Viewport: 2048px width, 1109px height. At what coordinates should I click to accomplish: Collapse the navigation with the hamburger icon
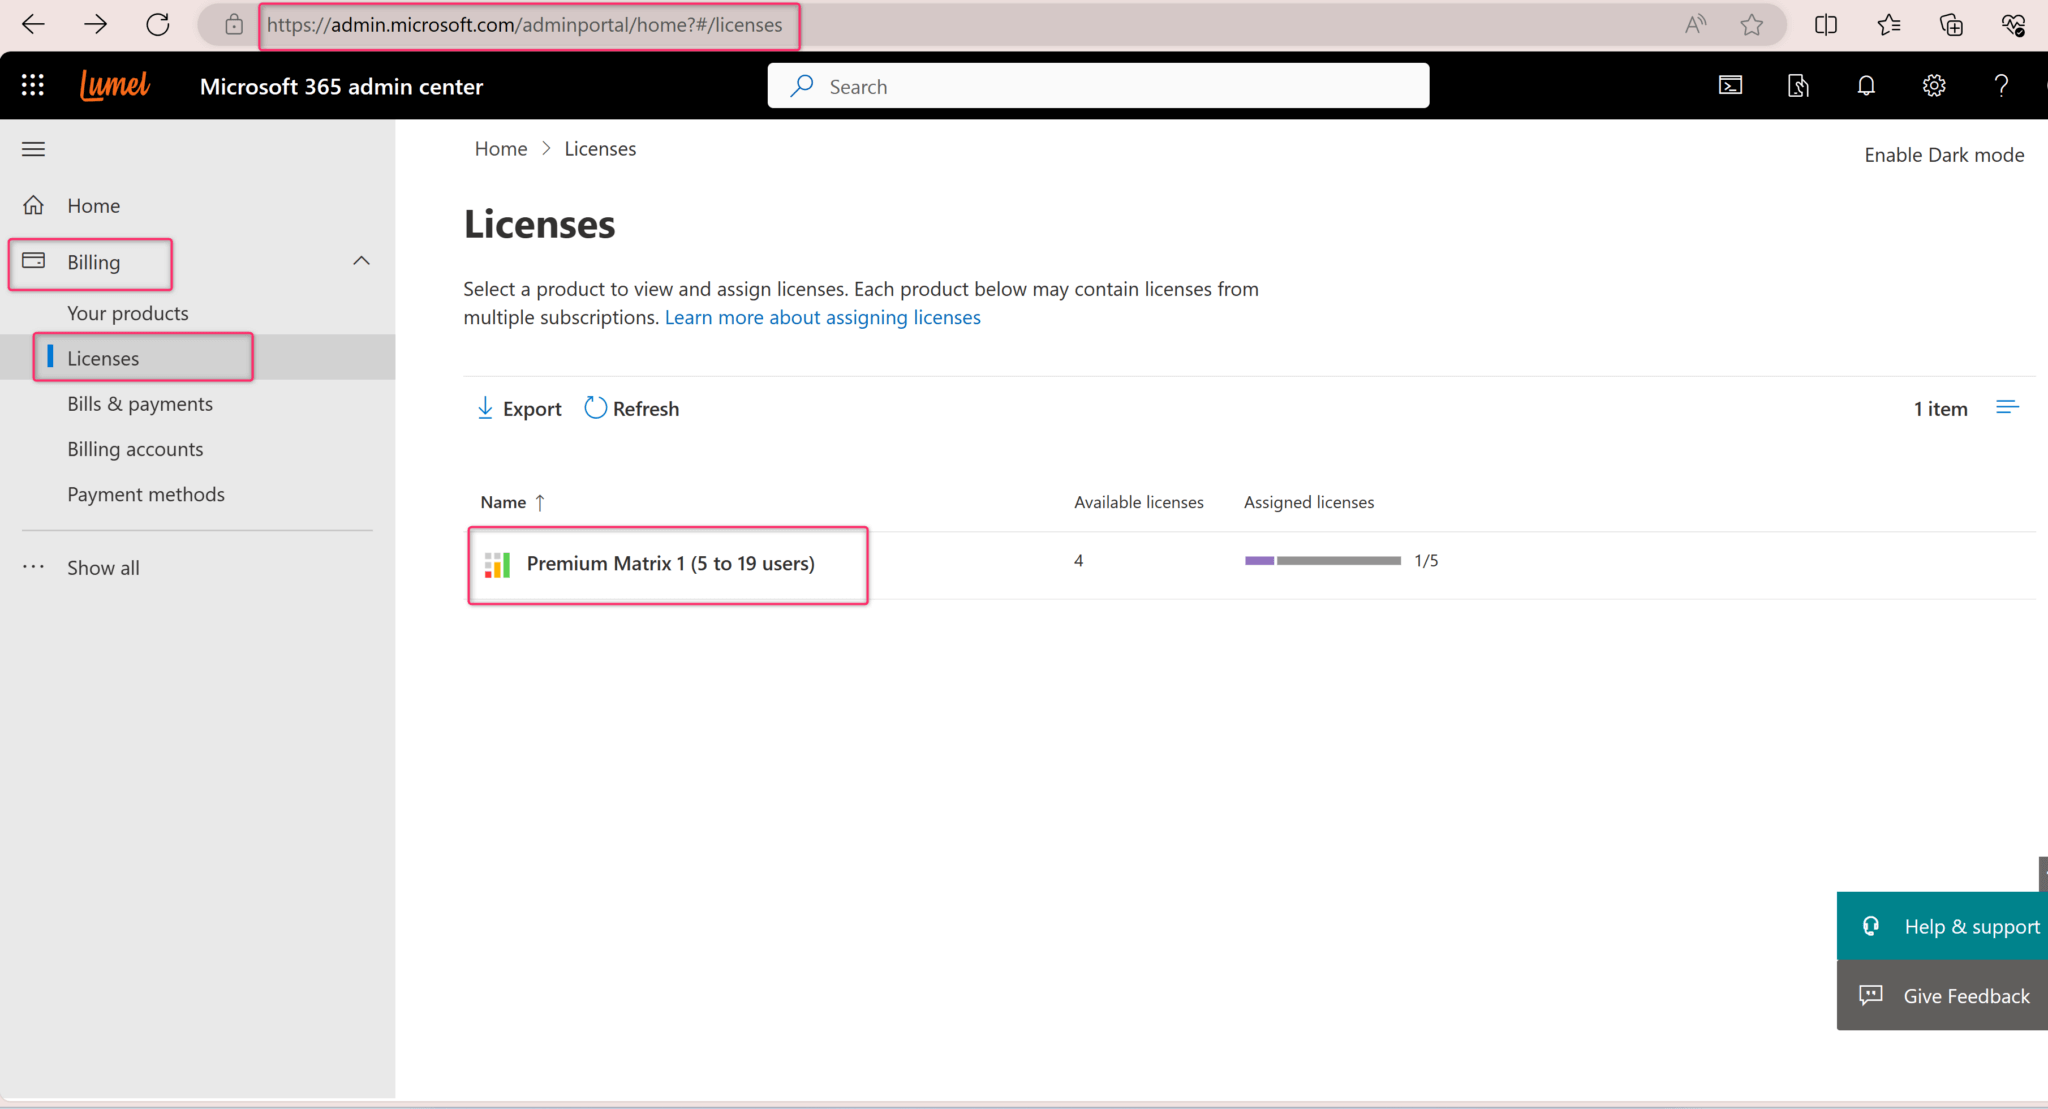click(33, 148)
